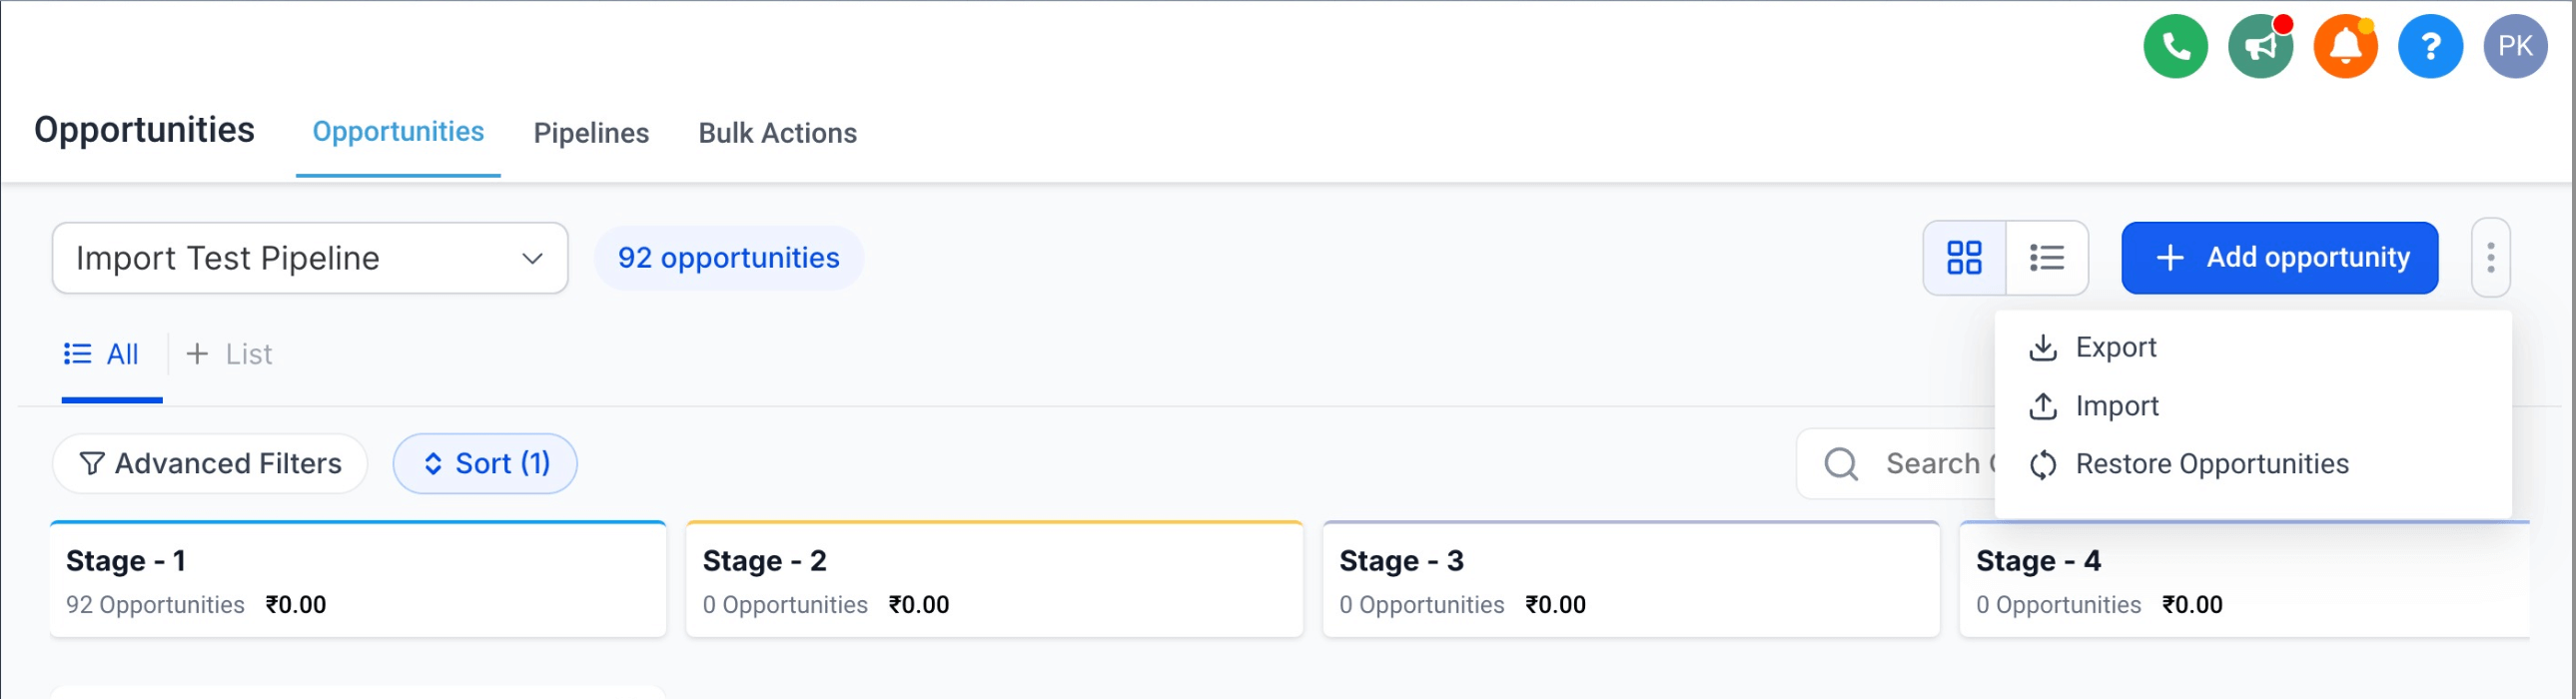
Task: Click the blue question mark help icon
Action: (x=2430, y=46)
